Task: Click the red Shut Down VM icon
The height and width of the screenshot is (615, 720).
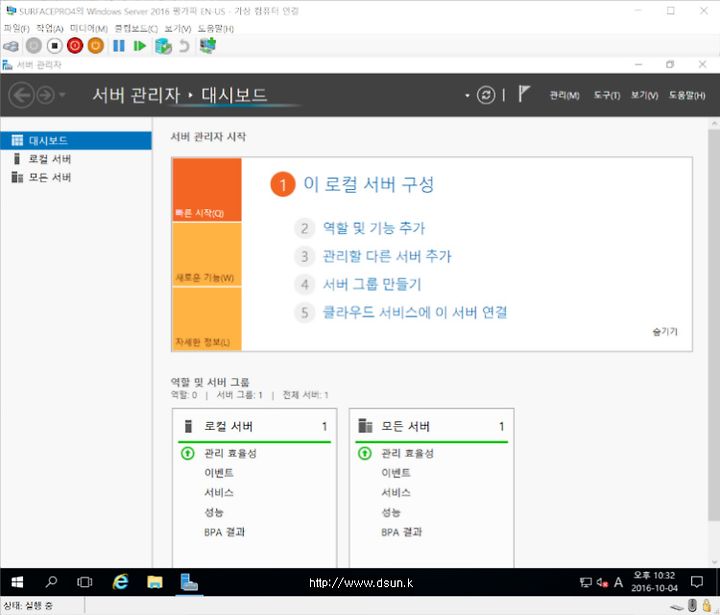Action: (75, 45)
